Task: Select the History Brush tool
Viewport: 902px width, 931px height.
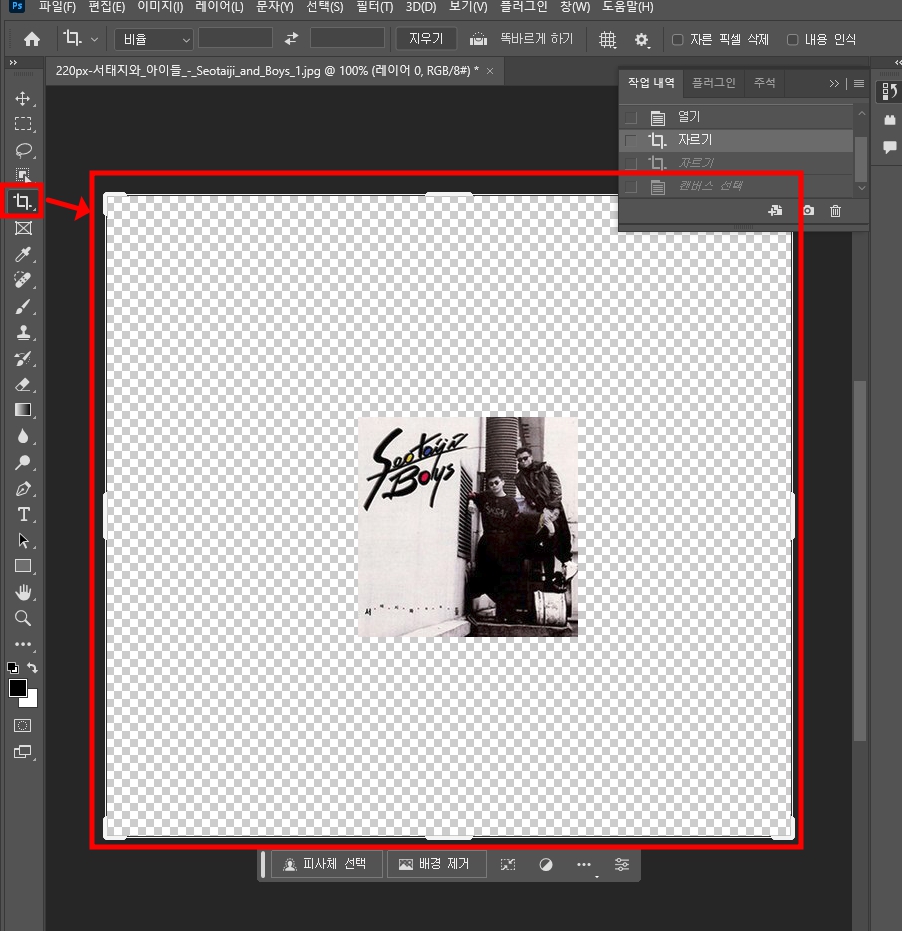Action: [x=23, y=358]
